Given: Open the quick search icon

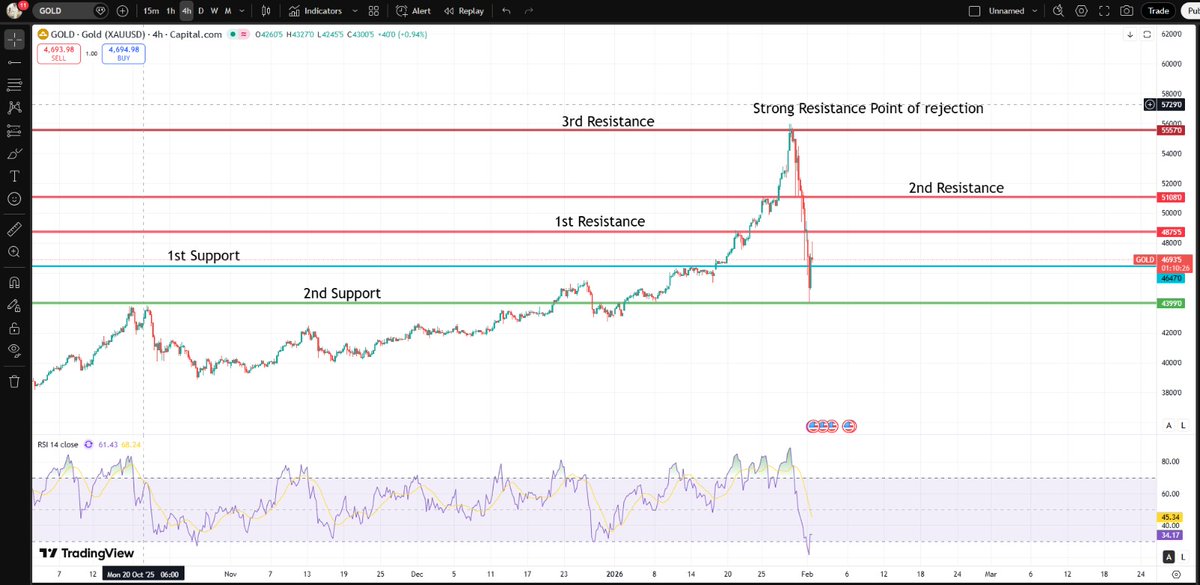Looking at the screenshot, I should (x=1060, y=11).
